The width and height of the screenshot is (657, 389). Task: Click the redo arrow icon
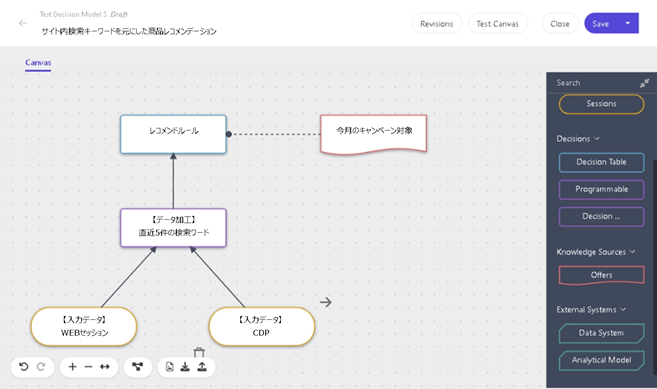point(41,367)
